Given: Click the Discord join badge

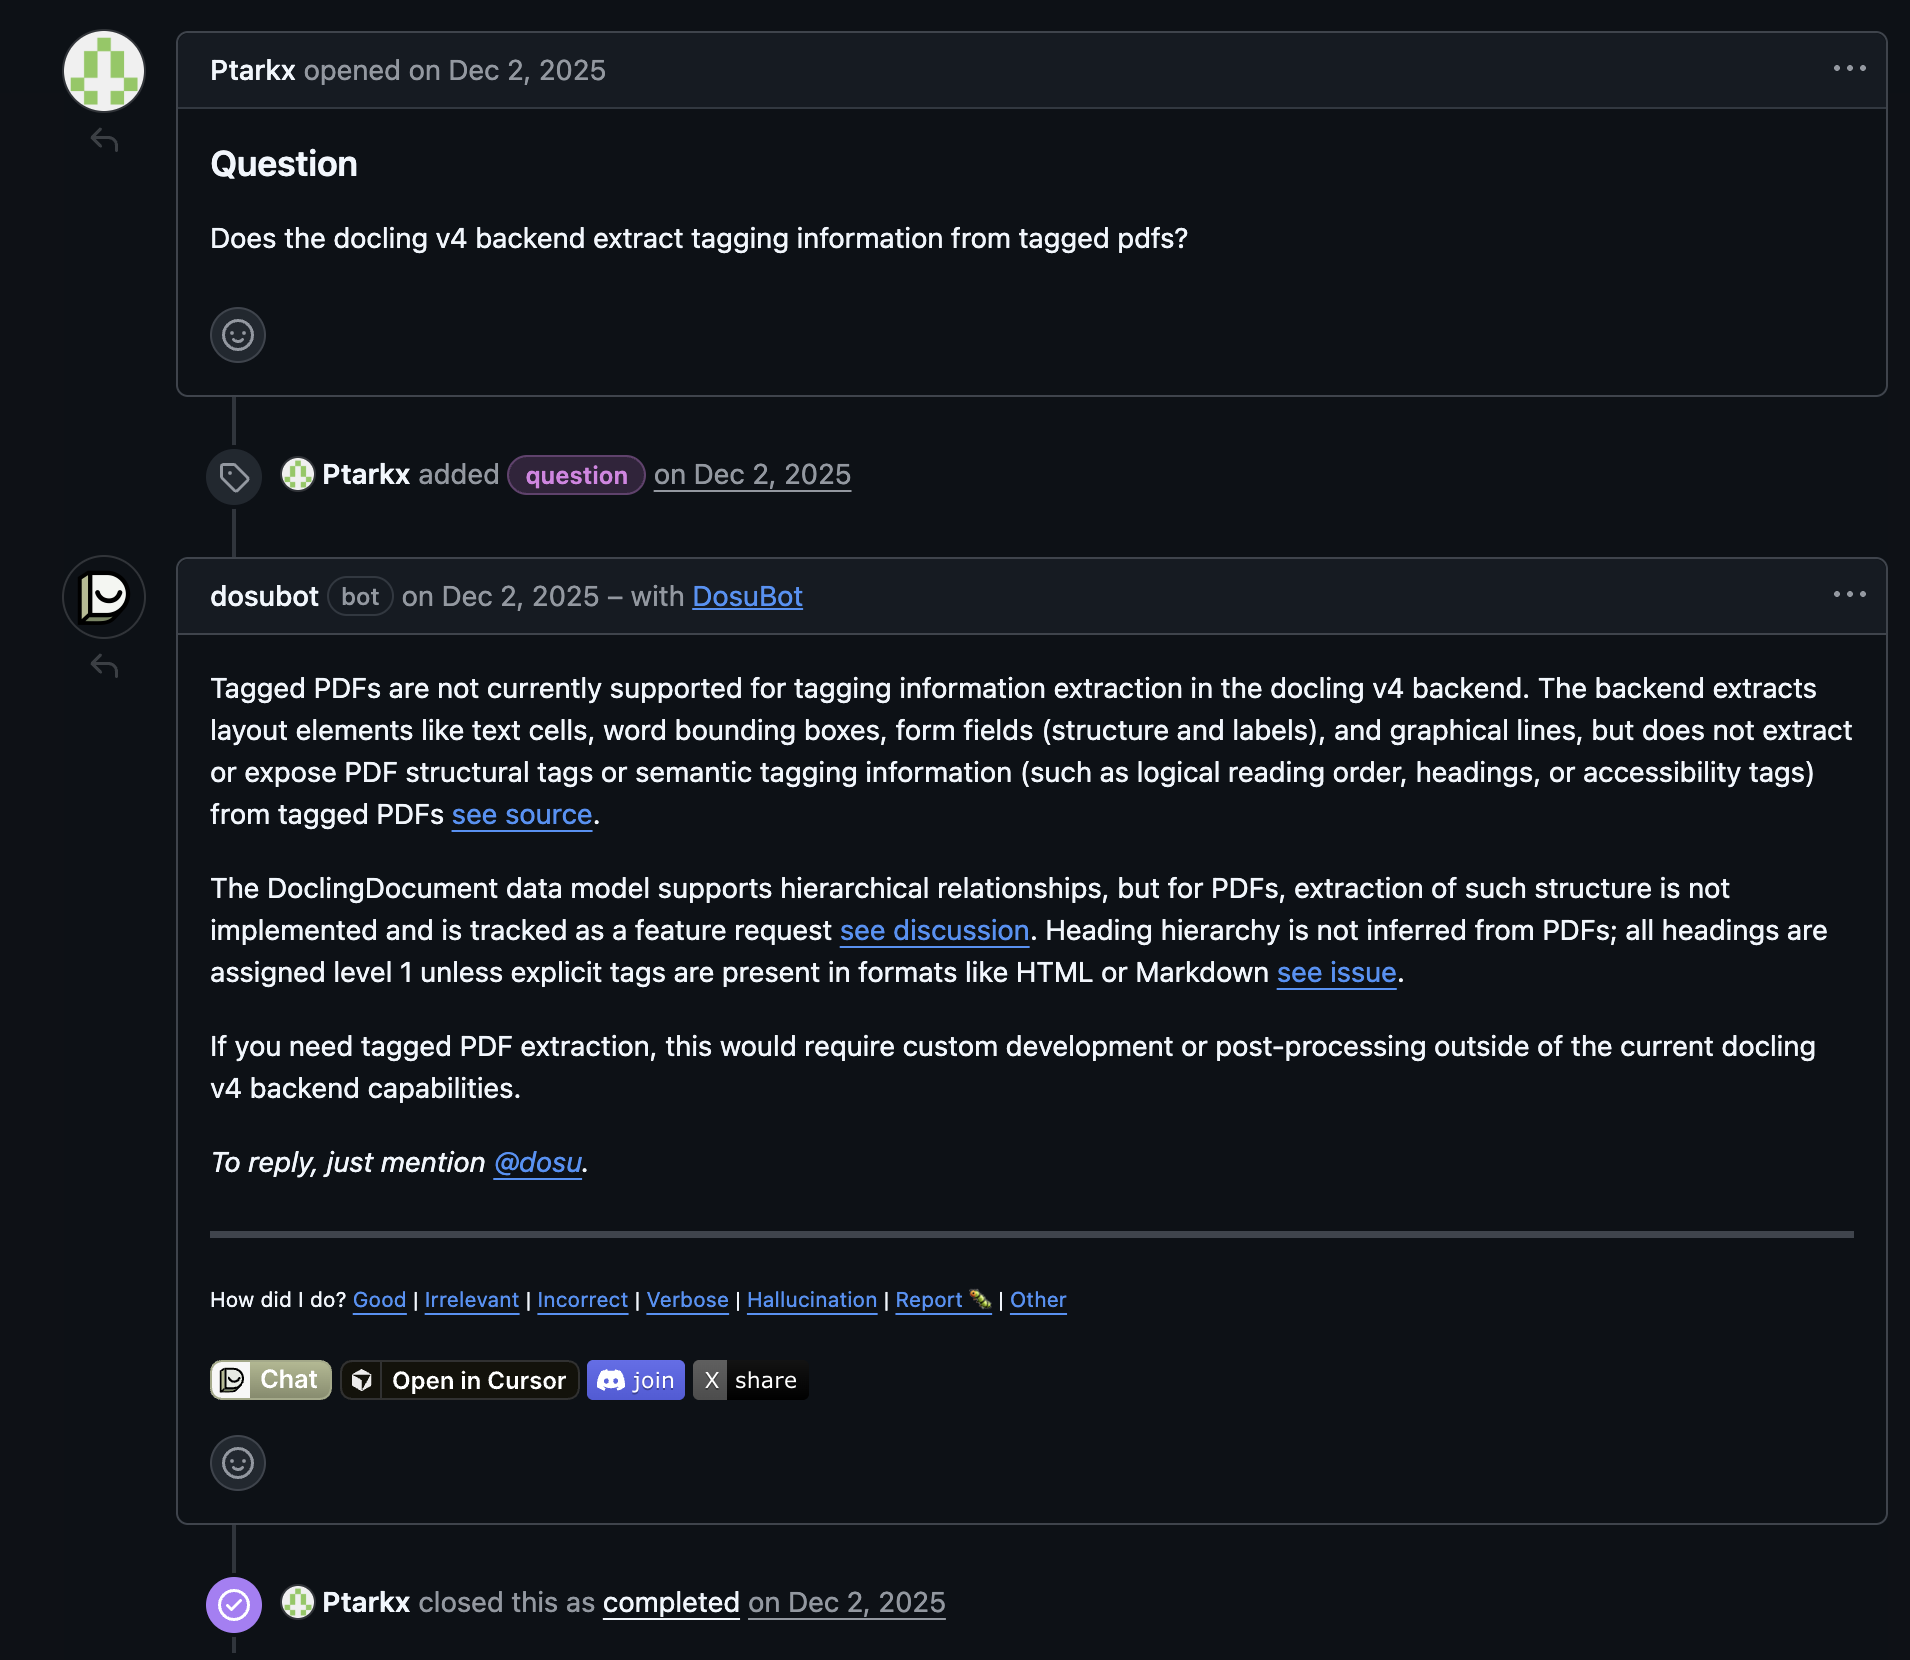Looking at the screenshot, I should click(636, 1380).
